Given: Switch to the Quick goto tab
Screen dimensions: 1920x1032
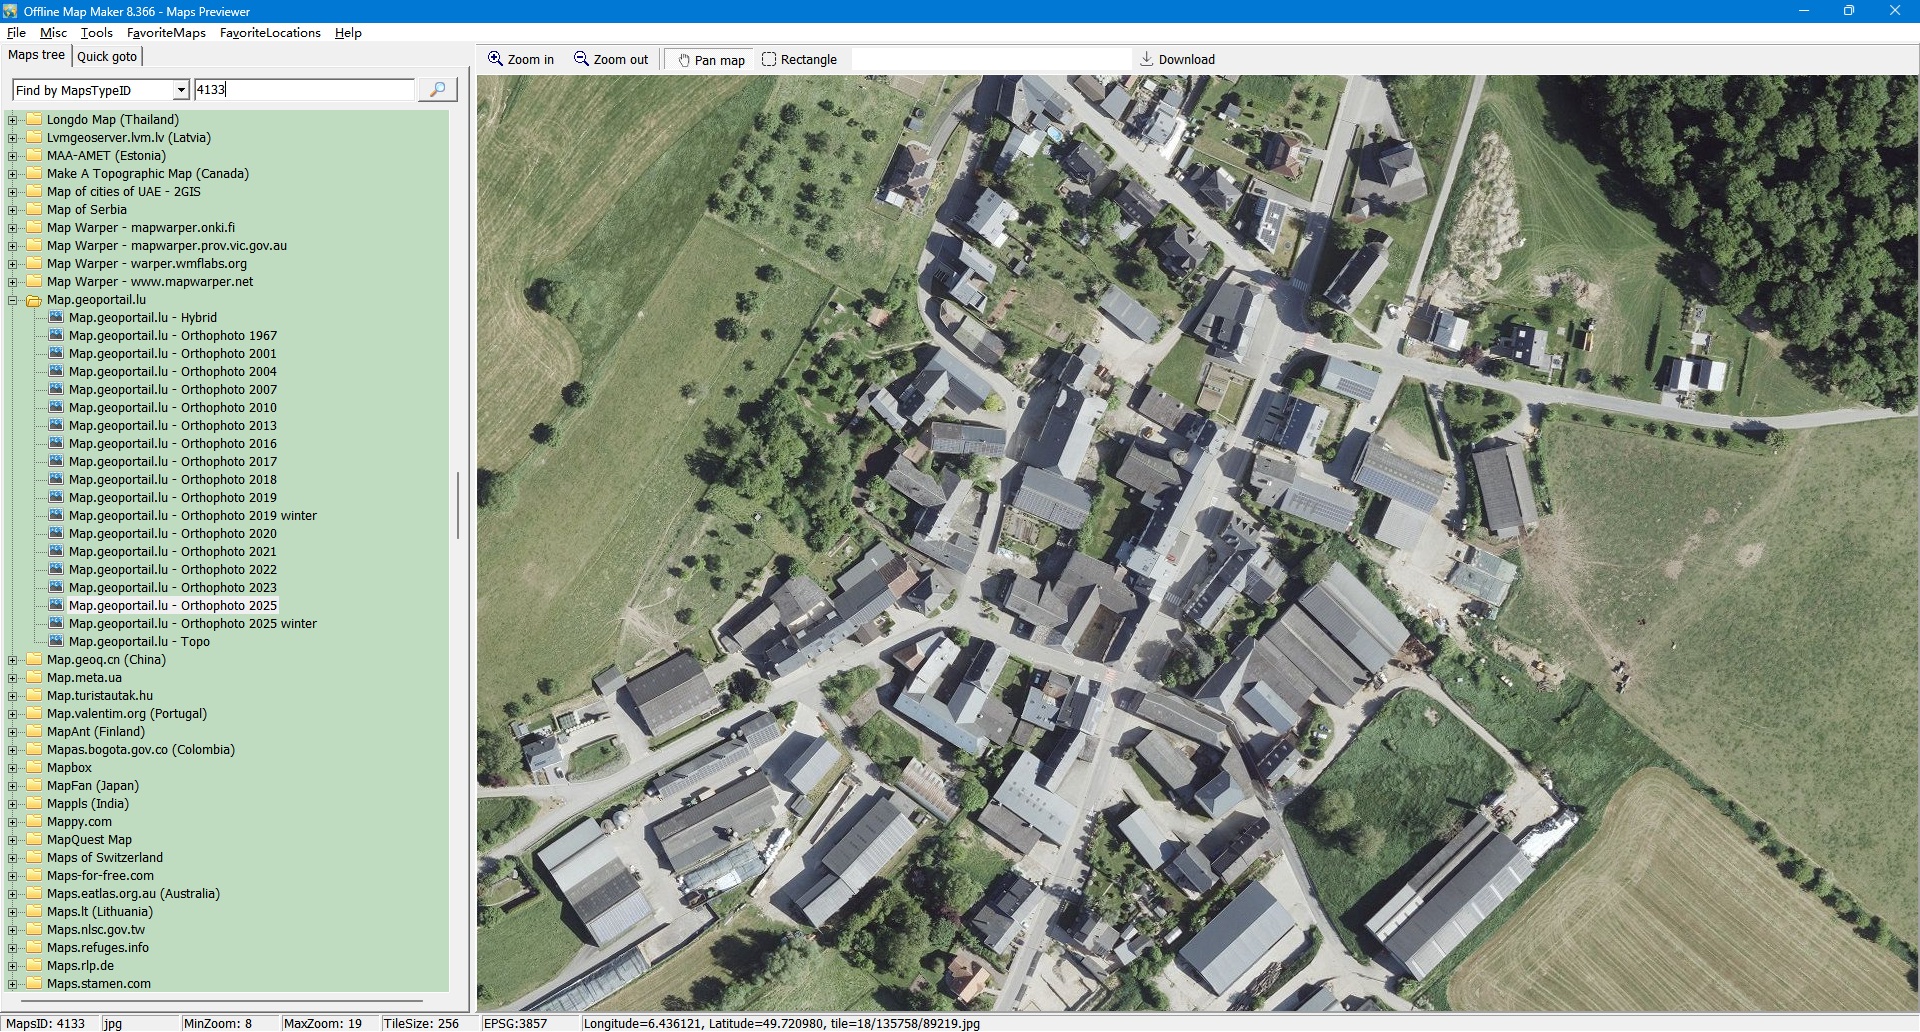Looking at the screenshot, I should 107,57.
